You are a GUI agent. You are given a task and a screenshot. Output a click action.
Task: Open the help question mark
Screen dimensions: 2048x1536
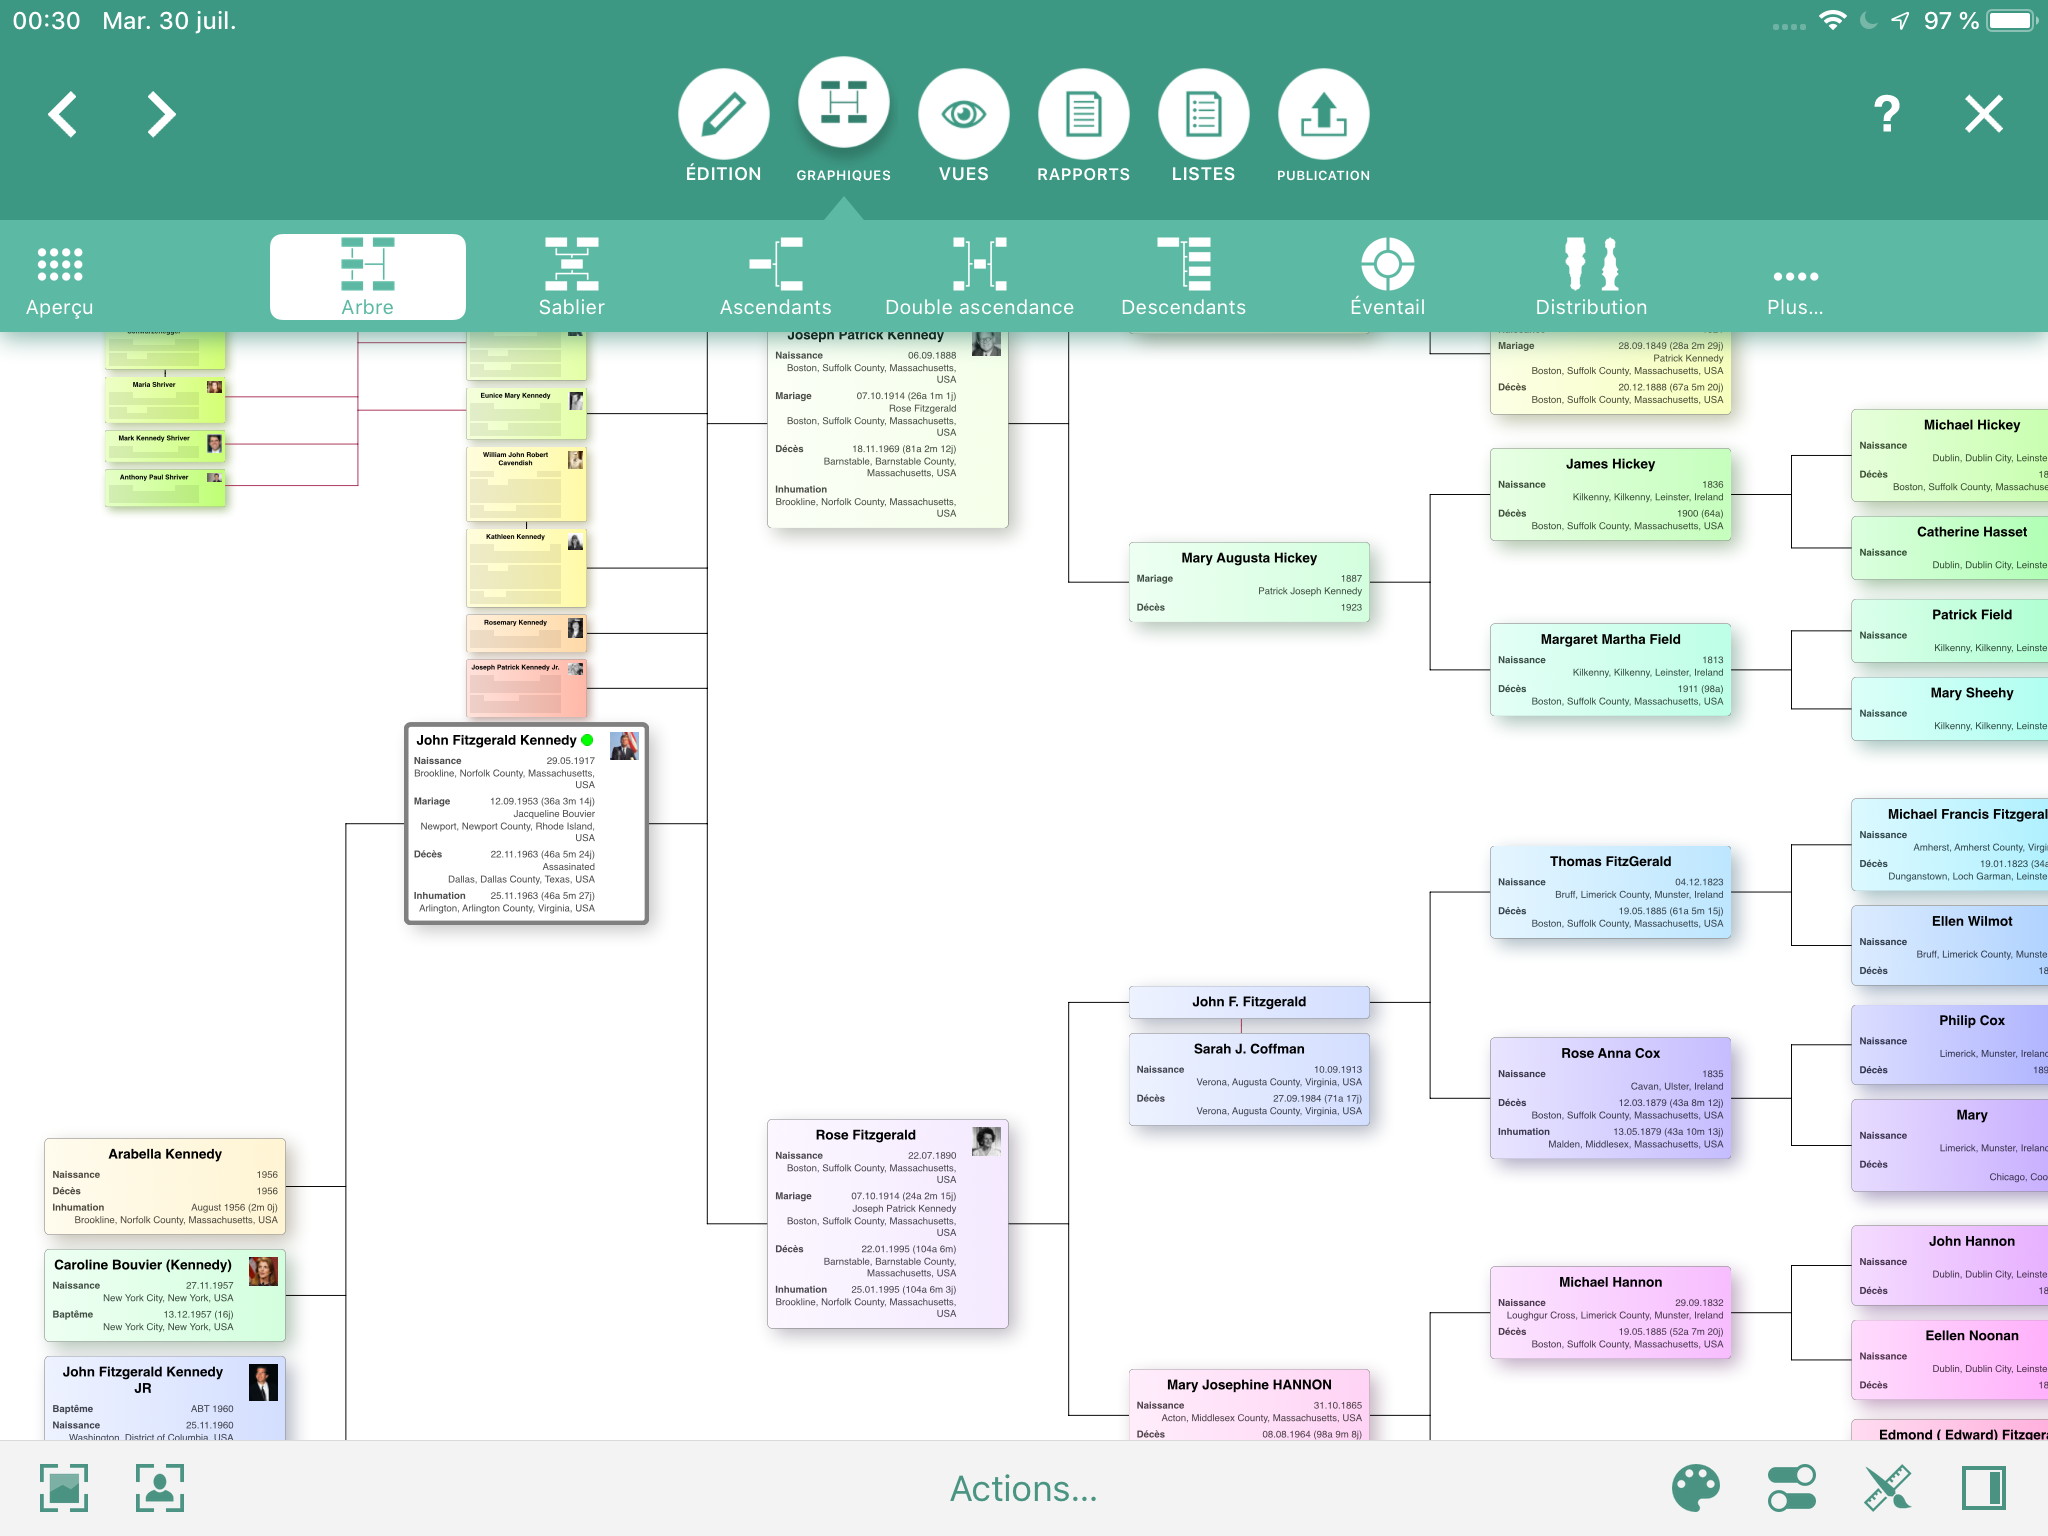(1886, 114)
